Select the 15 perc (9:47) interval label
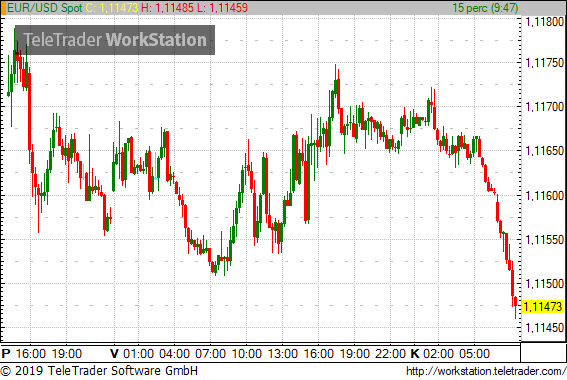 coord(485,8)
